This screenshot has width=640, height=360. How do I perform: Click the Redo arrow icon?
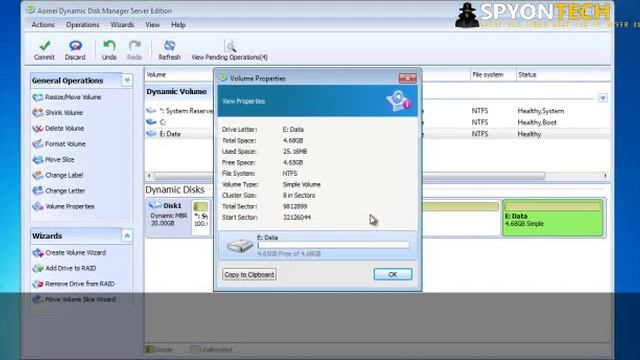coord(135,45)
